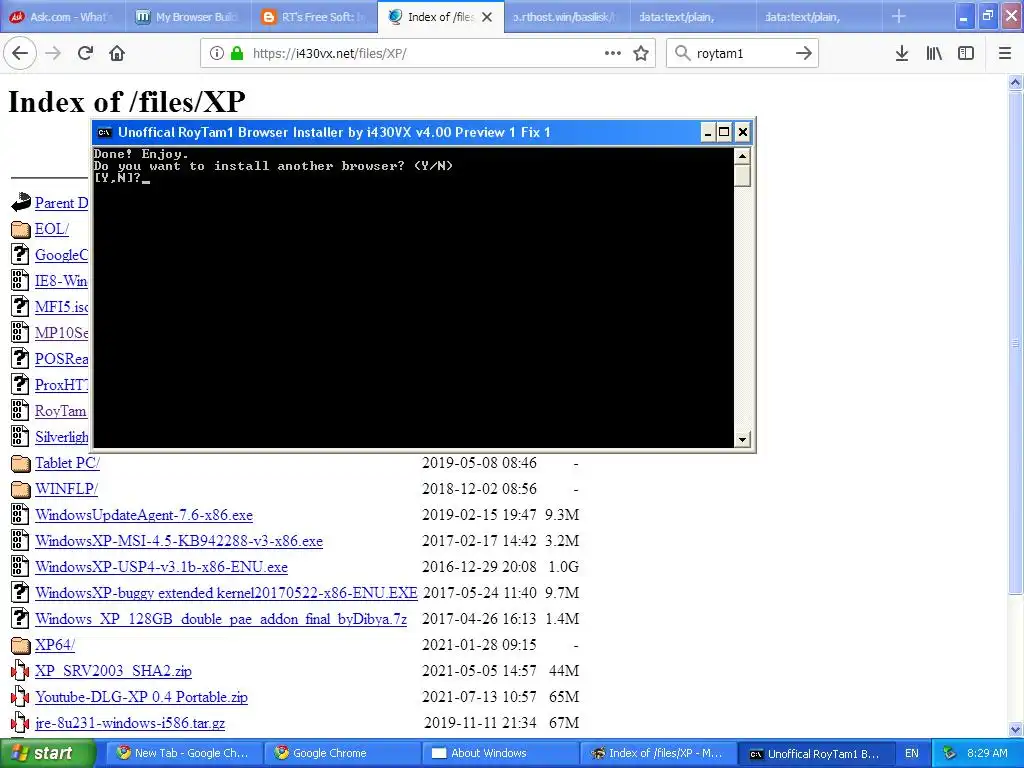
Task: Click the WindowsUpdateAgent binary file icon
Action: 20,515
